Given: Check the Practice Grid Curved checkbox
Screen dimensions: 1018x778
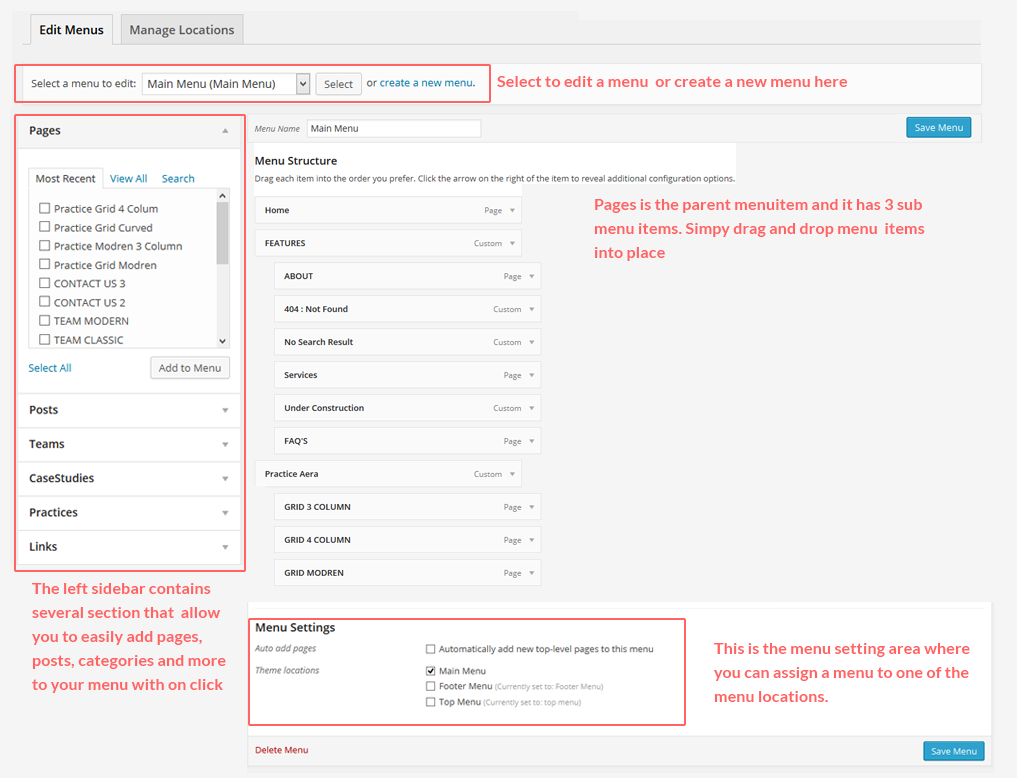Looking at the screenshot, I should click(x=45, y=228).
